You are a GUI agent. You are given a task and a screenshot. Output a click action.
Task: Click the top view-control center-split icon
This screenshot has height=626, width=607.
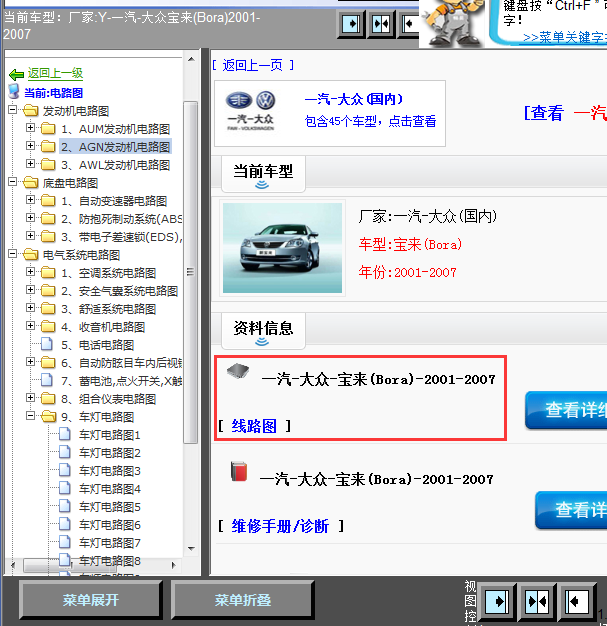coord(381,24)
